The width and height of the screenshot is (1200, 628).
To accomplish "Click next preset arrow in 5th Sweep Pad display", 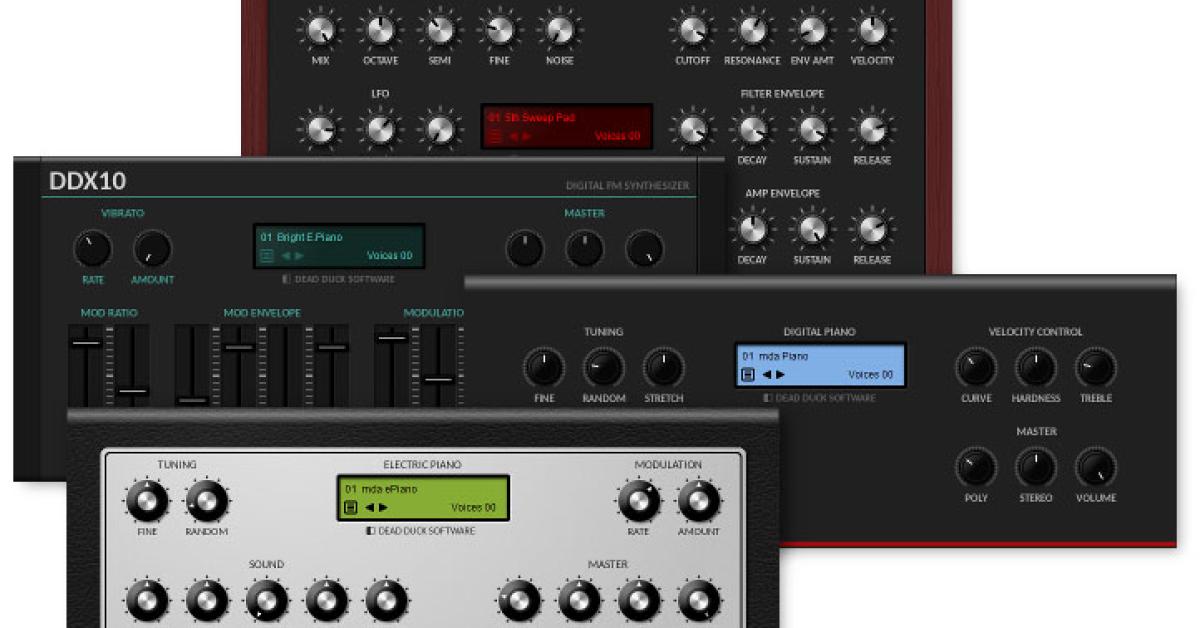I will 527,136.
